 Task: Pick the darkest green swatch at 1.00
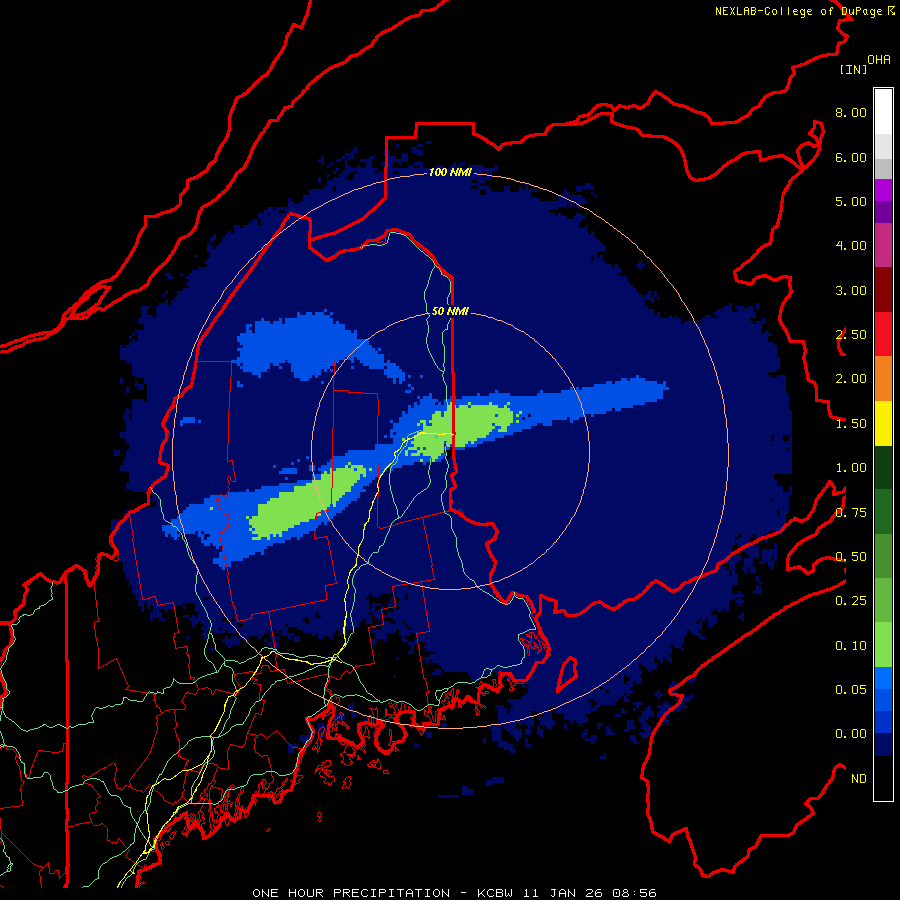tap(883, 467)
